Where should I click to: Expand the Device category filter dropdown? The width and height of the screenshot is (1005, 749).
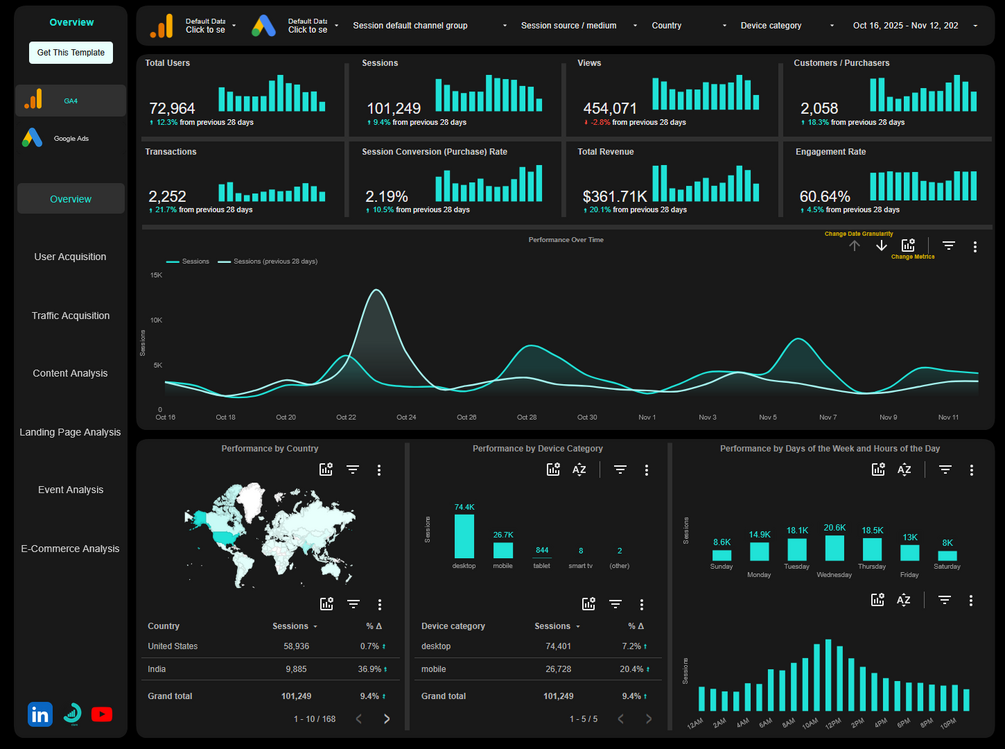click(x=788, y=26)
